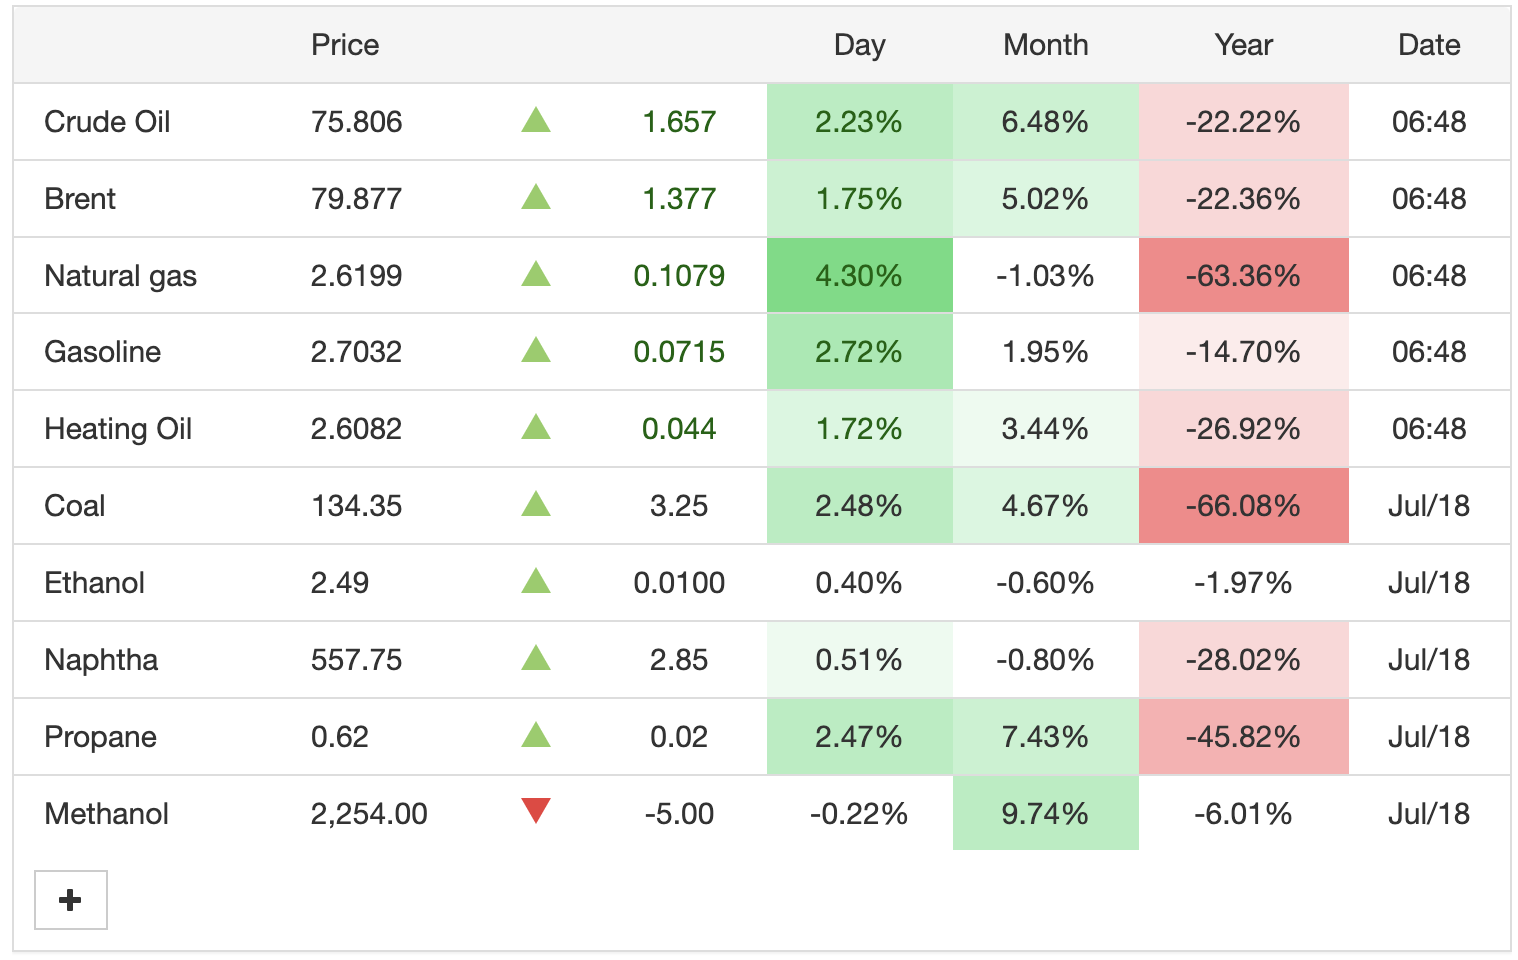The height and width of the screenshot is (960, 1518).
Task: Click the 1.657 change value
Action: click(679, 122)
